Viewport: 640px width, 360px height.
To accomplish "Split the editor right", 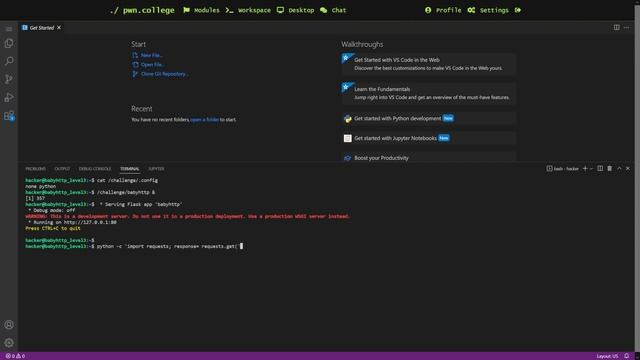I will [x=616, y=27].
